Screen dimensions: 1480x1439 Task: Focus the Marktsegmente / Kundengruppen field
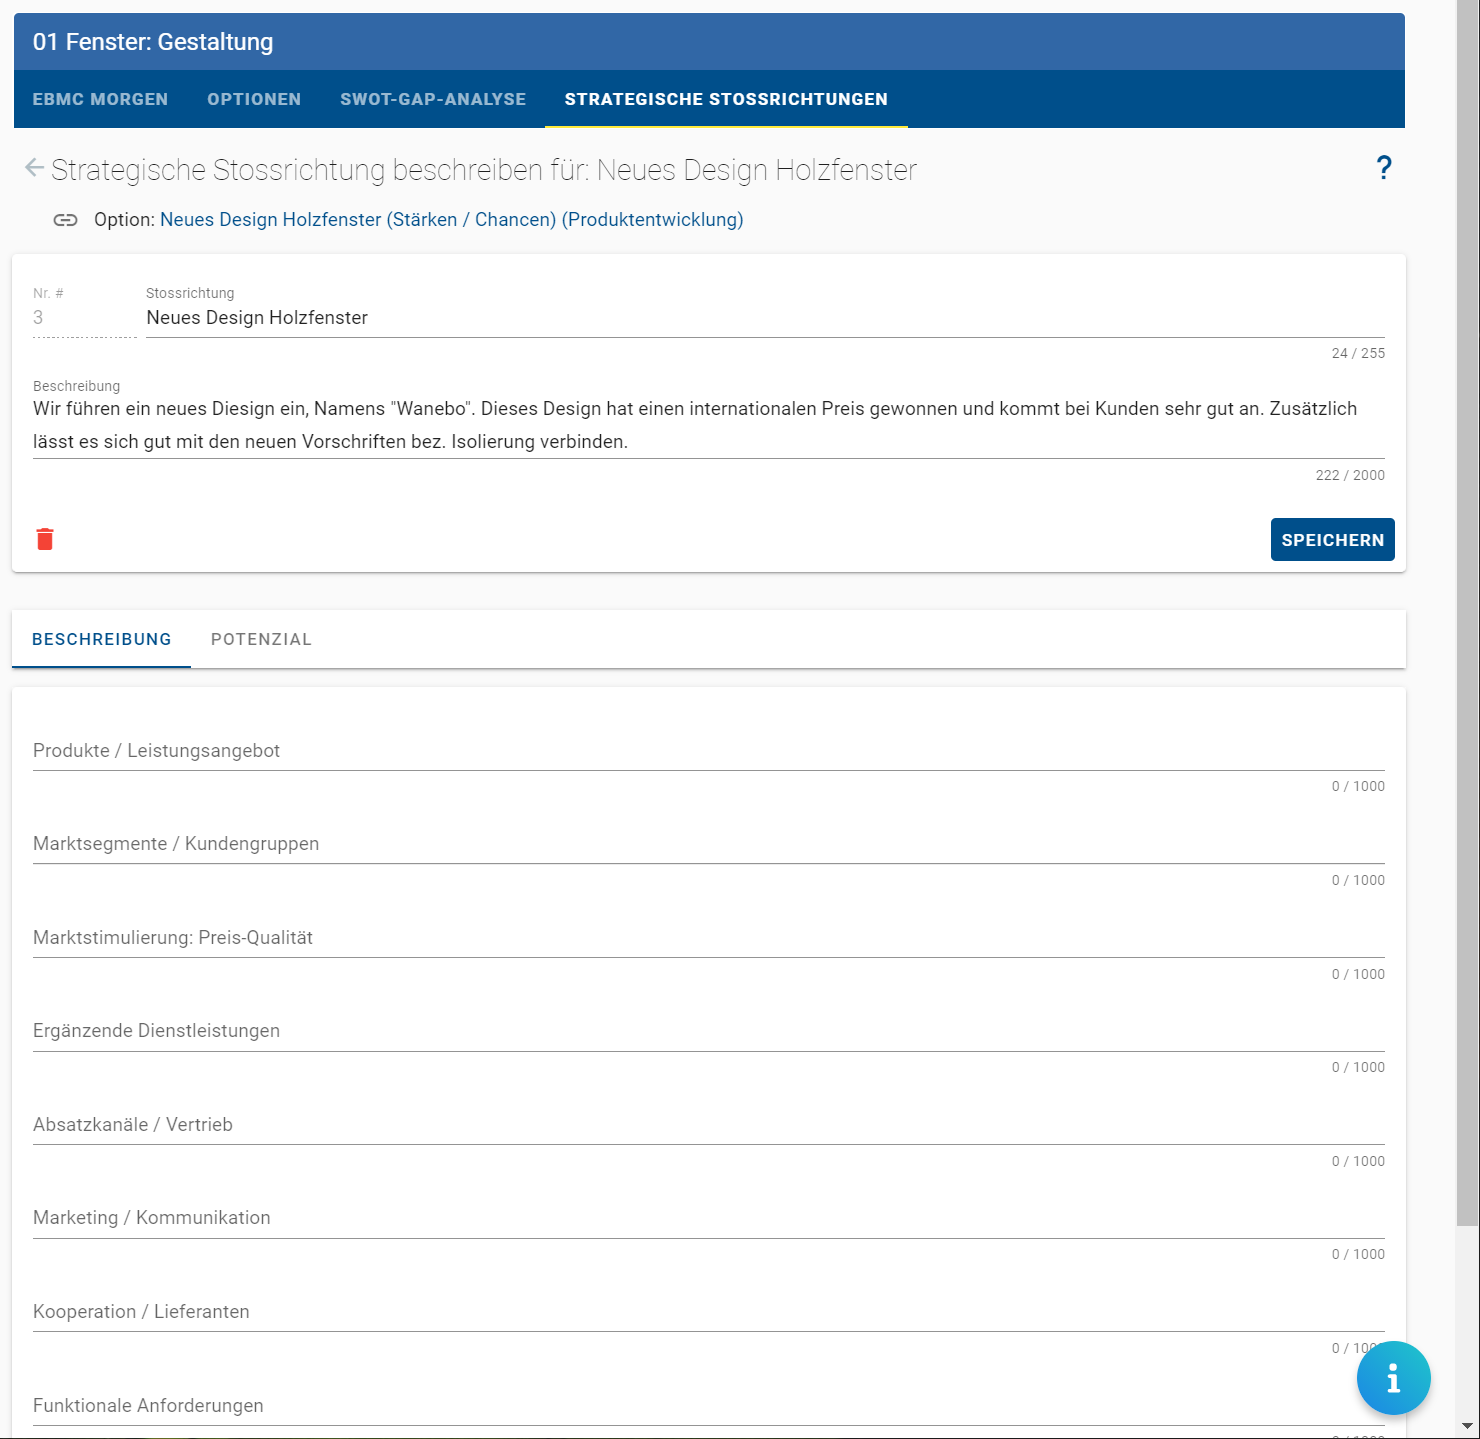click(709, 844)
